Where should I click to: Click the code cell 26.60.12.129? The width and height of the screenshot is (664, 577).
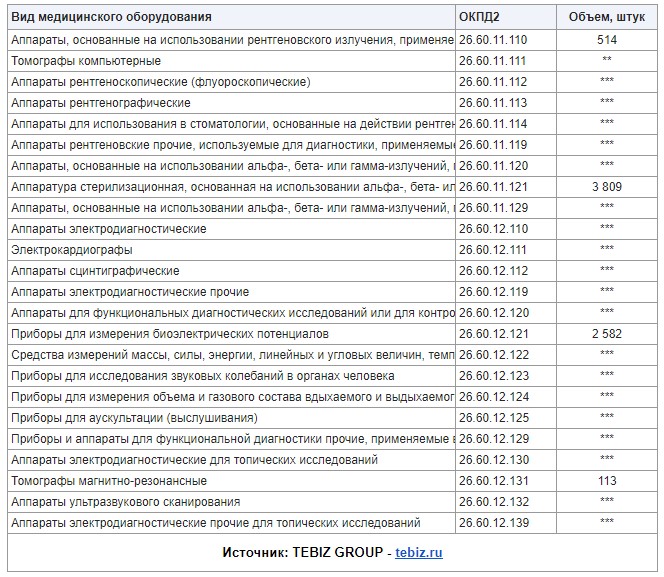pos(506,439)
